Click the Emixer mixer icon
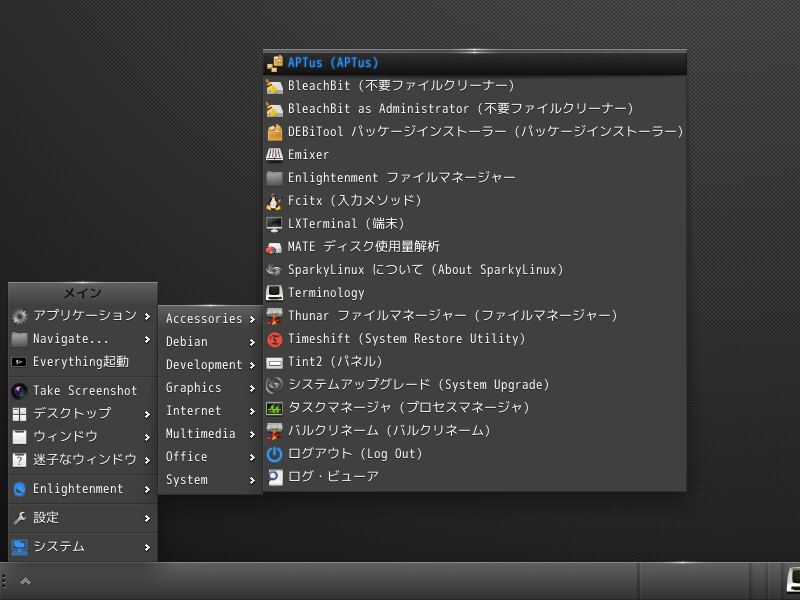The height and width of the screenshot is (600, 800). [274, 155]
